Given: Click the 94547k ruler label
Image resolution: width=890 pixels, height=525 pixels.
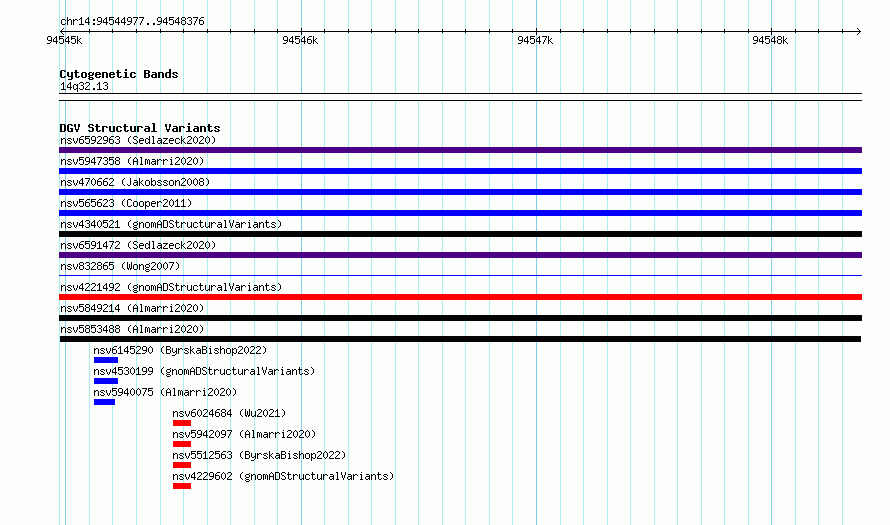Looking at the screenshot, I should click(x=535, y=40).
